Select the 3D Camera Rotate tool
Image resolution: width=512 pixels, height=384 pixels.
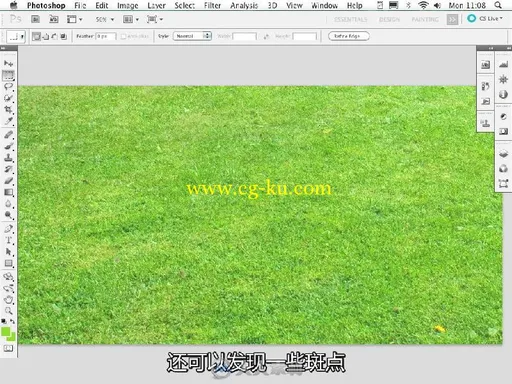click(8, 288)
